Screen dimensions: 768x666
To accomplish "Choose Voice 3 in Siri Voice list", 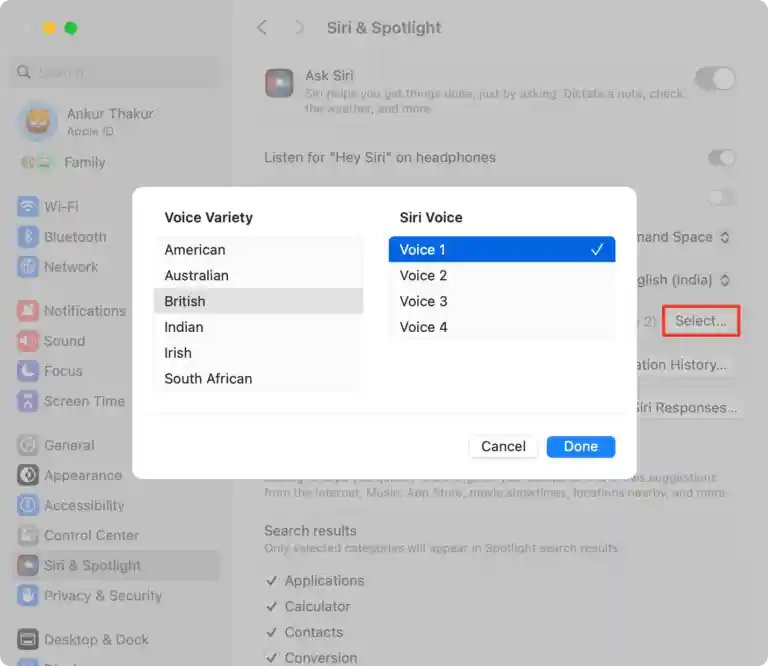I will pyautogui.click(x=501, y=301).
